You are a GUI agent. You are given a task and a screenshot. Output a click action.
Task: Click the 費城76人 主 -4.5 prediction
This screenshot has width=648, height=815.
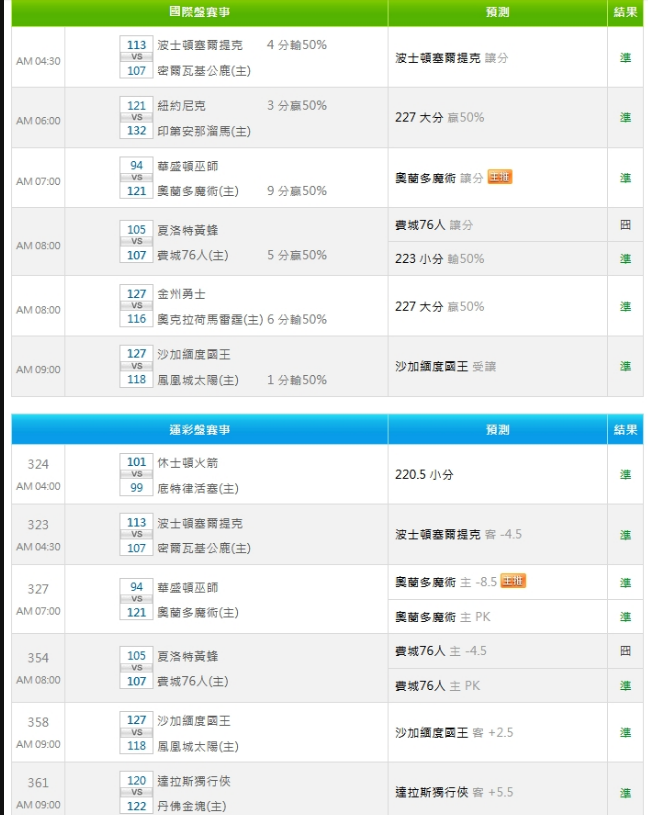[x=441, y=651]
